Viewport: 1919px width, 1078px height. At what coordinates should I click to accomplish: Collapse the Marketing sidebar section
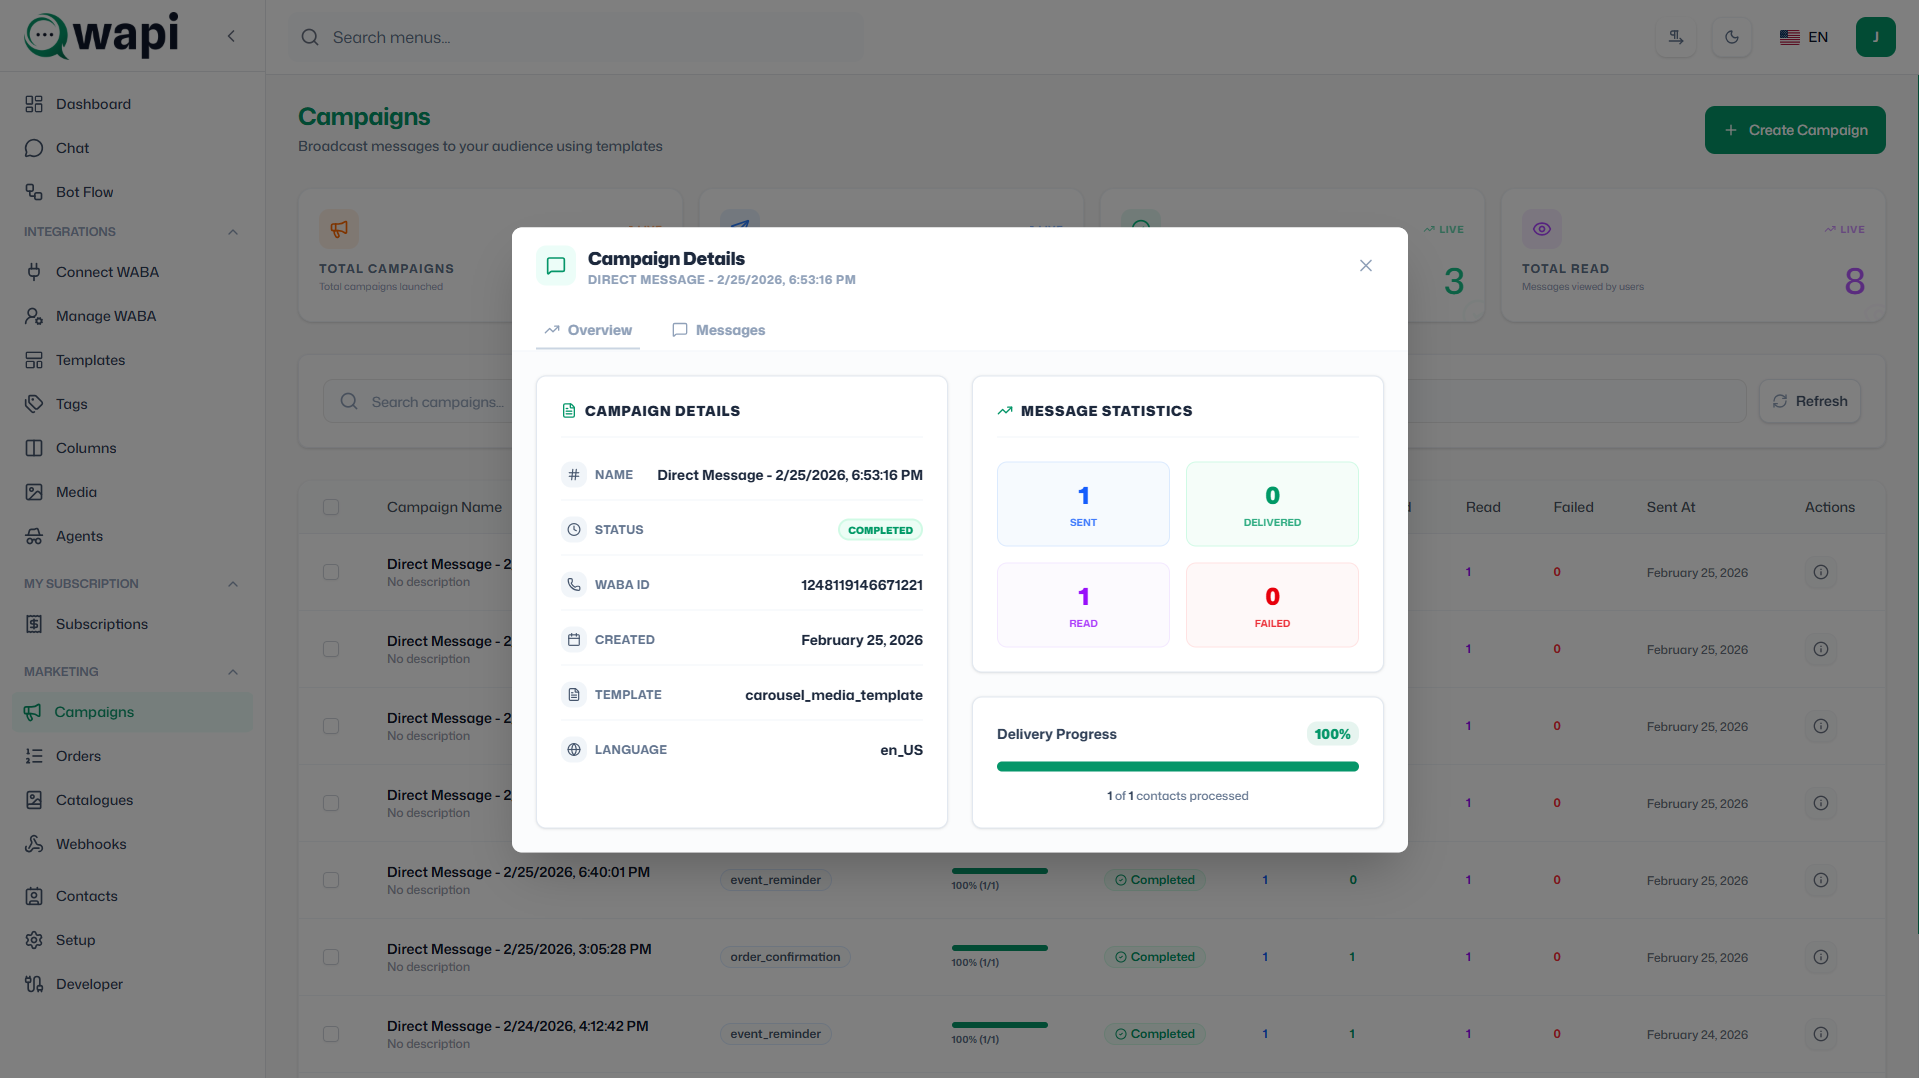coord(233,672)
